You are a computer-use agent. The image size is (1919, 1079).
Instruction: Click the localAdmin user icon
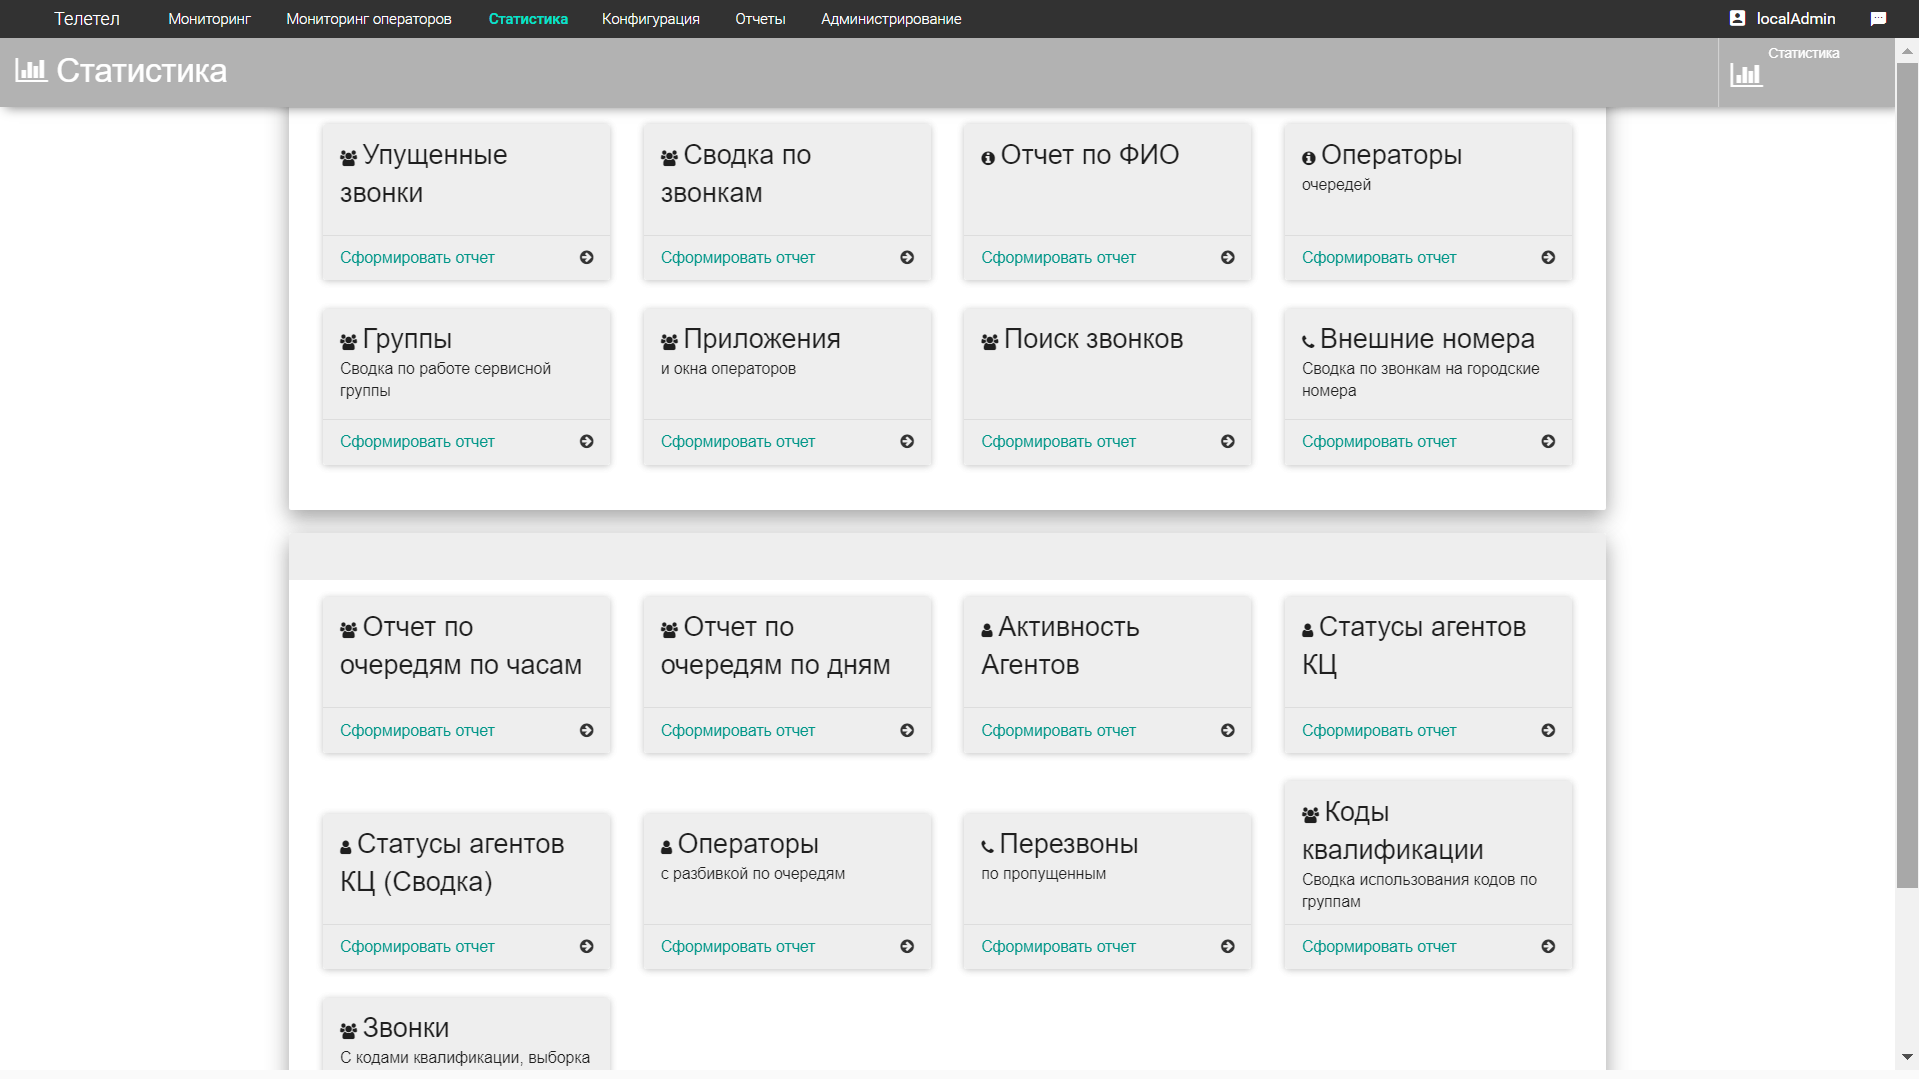click(1738, 18)
